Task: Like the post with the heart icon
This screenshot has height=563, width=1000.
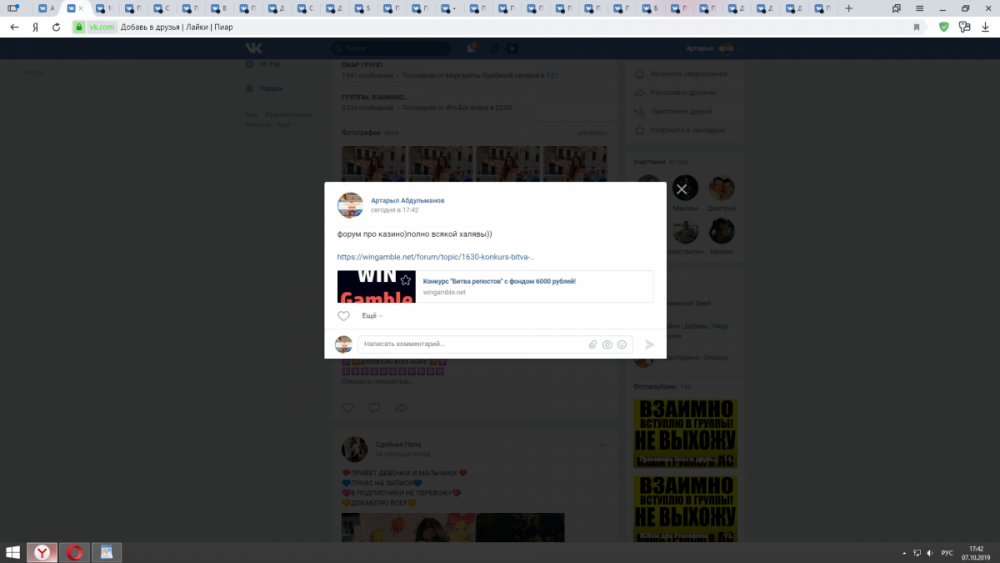Action: [344, 316]
